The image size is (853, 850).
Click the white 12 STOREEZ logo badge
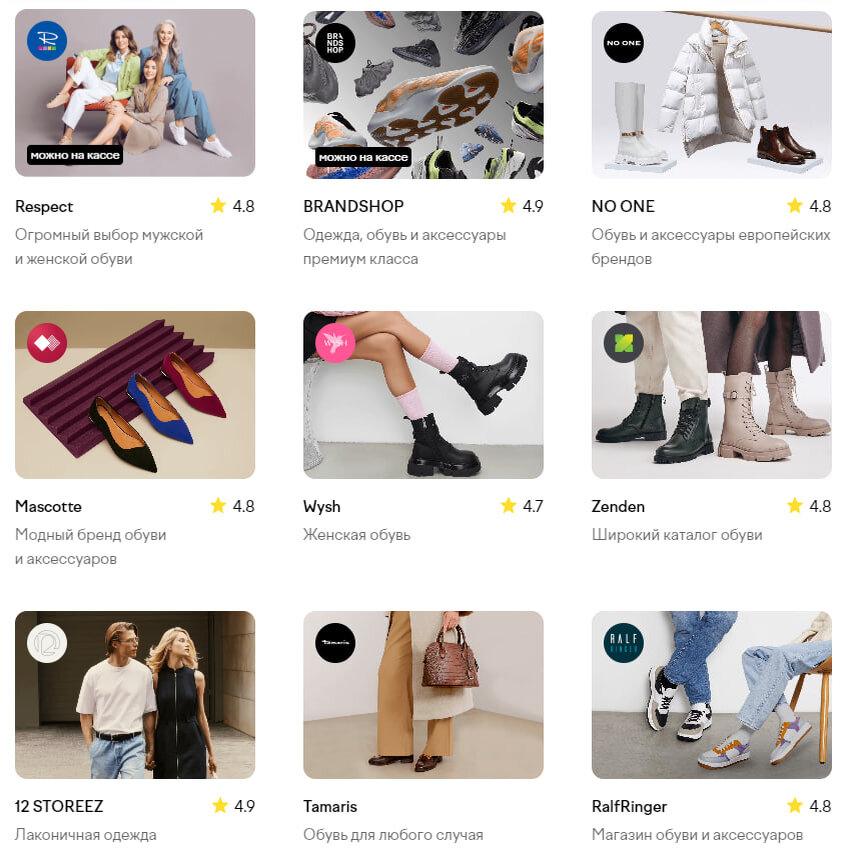click(47, 643)
